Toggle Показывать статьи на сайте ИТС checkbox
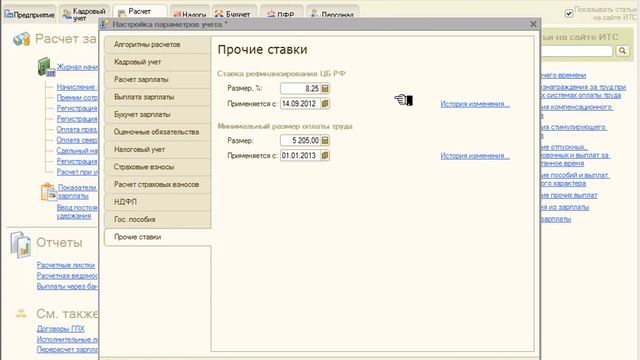Image resolution: width=640 pixels, height=360 pixels. [x=569, y=13]
